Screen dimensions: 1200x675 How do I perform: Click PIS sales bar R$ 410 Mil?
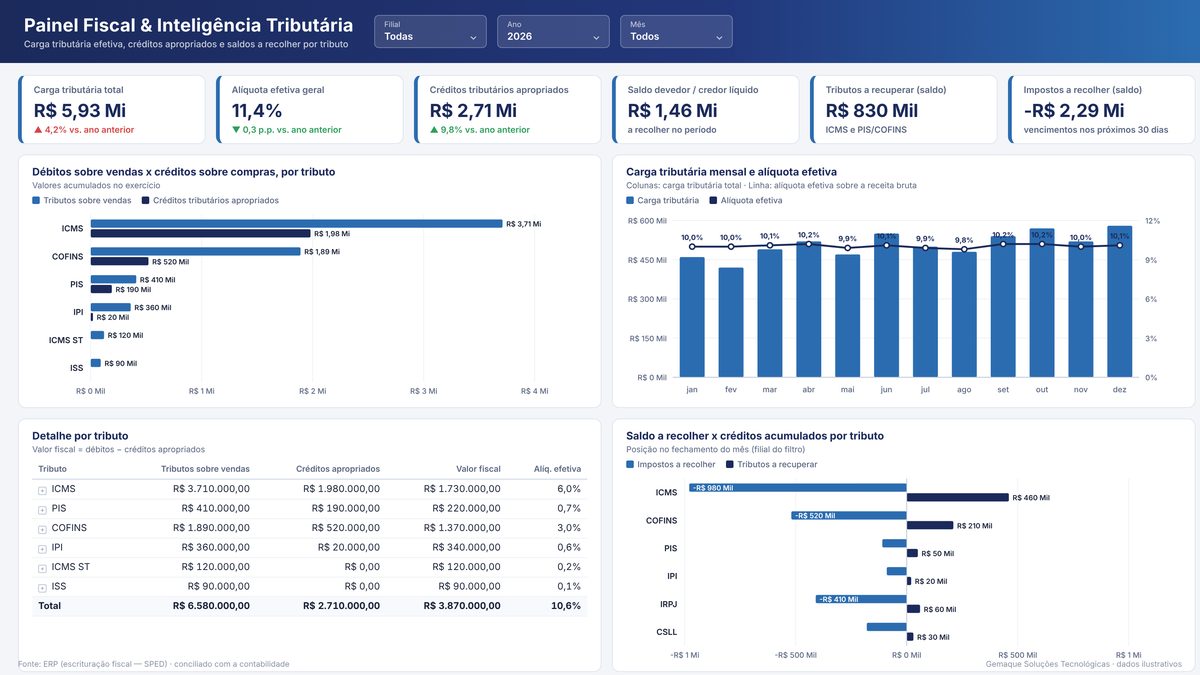pyautogui.click(x=113, y=280)
